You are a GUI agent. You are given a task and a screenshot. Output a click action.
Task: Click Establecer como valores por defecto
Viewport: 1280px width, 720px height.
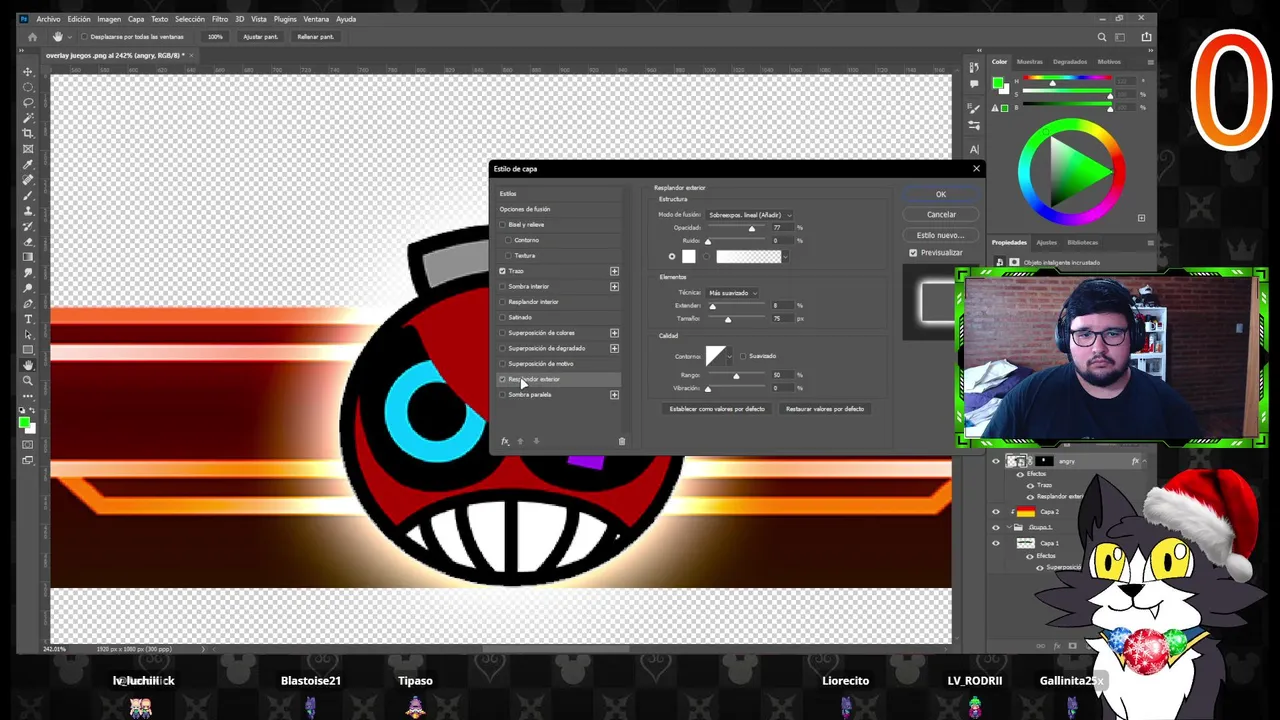click(x=717, y=409)
